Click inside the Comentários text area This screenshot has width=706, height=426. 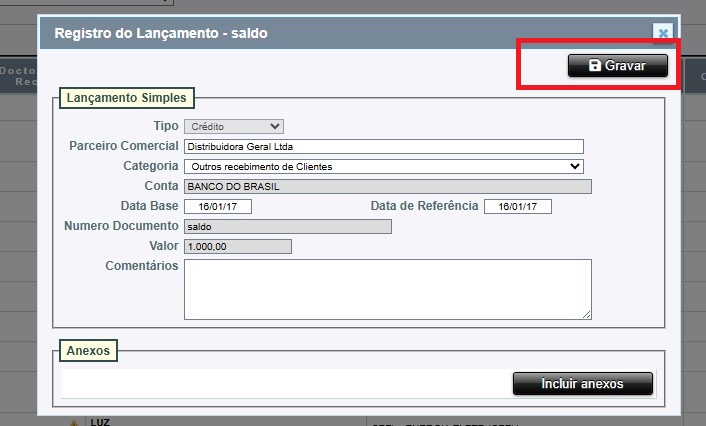(x=388, y=289)
